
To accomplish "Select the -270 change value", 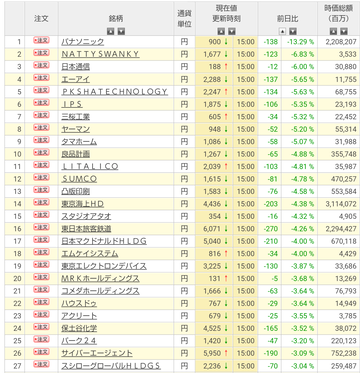I will click(270, 229).
